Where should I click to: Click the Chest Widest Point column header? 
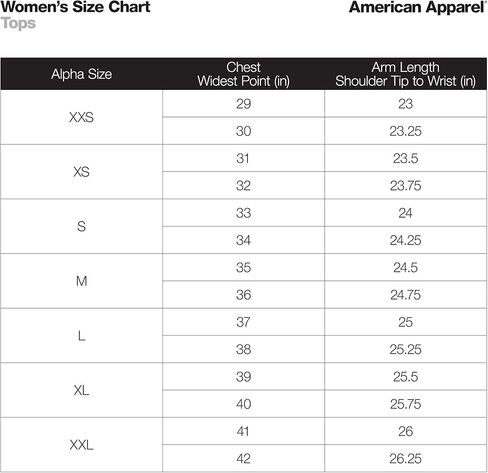243,74
